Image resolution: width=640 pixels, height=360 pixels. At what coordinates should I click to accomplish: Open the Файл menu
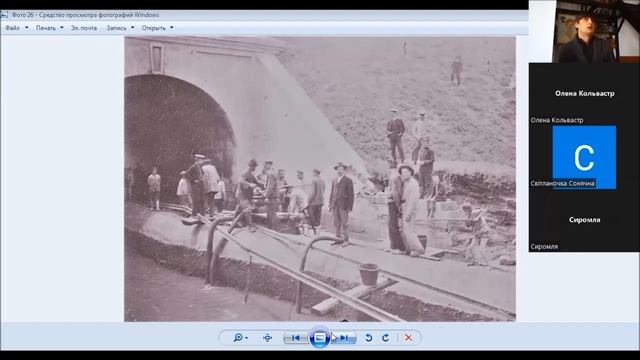(x=13, y=28)
